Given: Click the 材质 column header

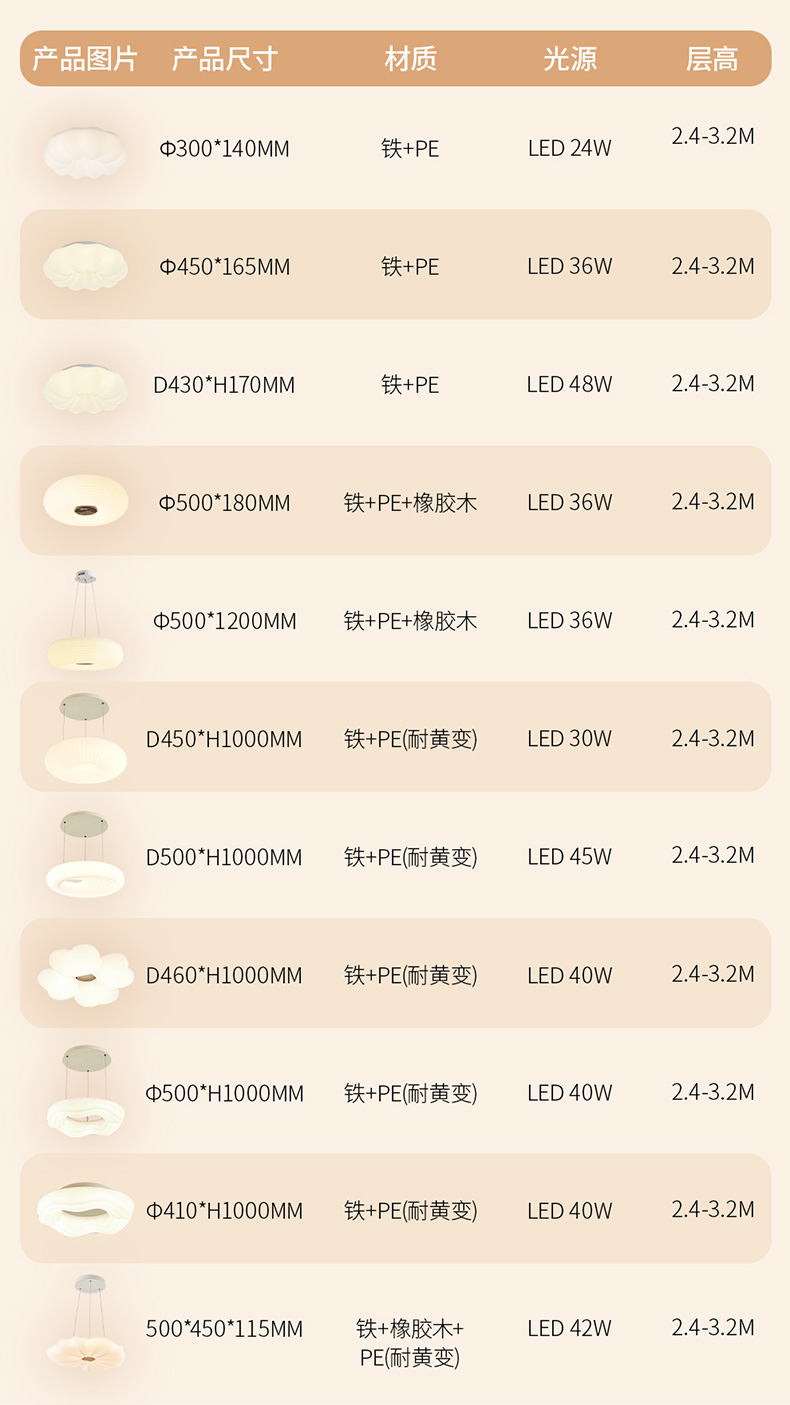Looking at the screenshot, I should [x=411, y=59].
